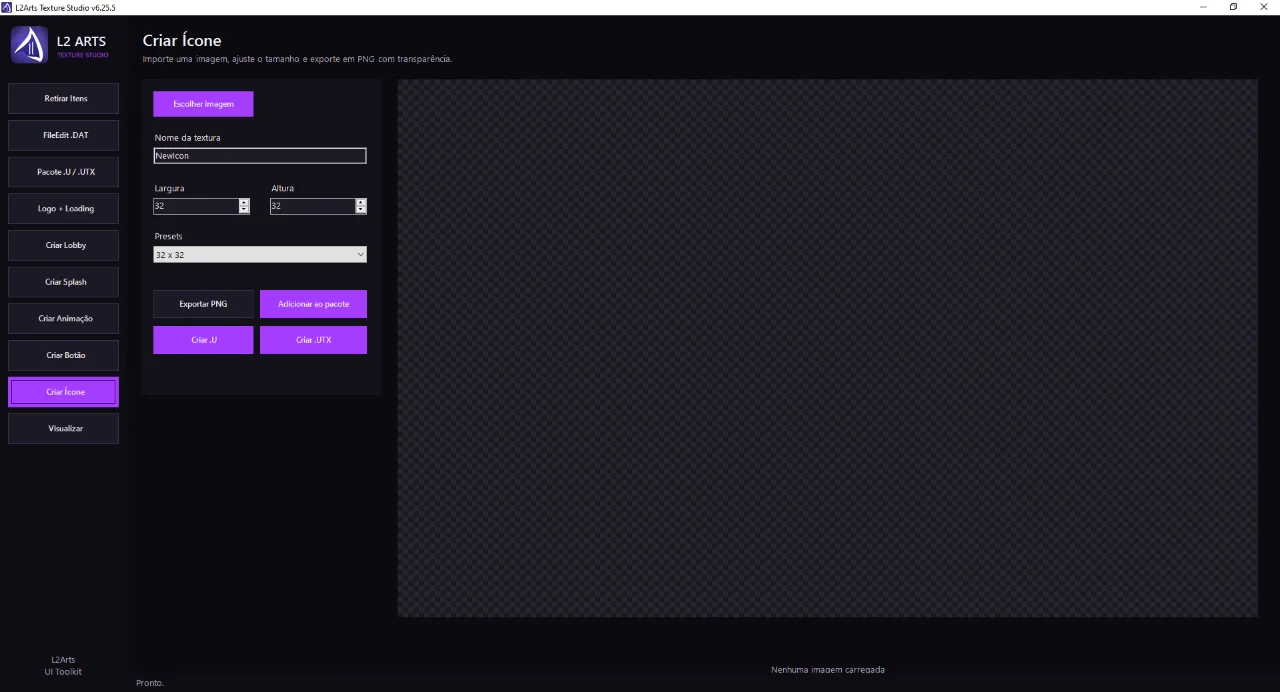The image size is (1280, 692).
Task: Select Criar Splash in the sidebar
Action: pyautogui.click(x=64, y=282)
